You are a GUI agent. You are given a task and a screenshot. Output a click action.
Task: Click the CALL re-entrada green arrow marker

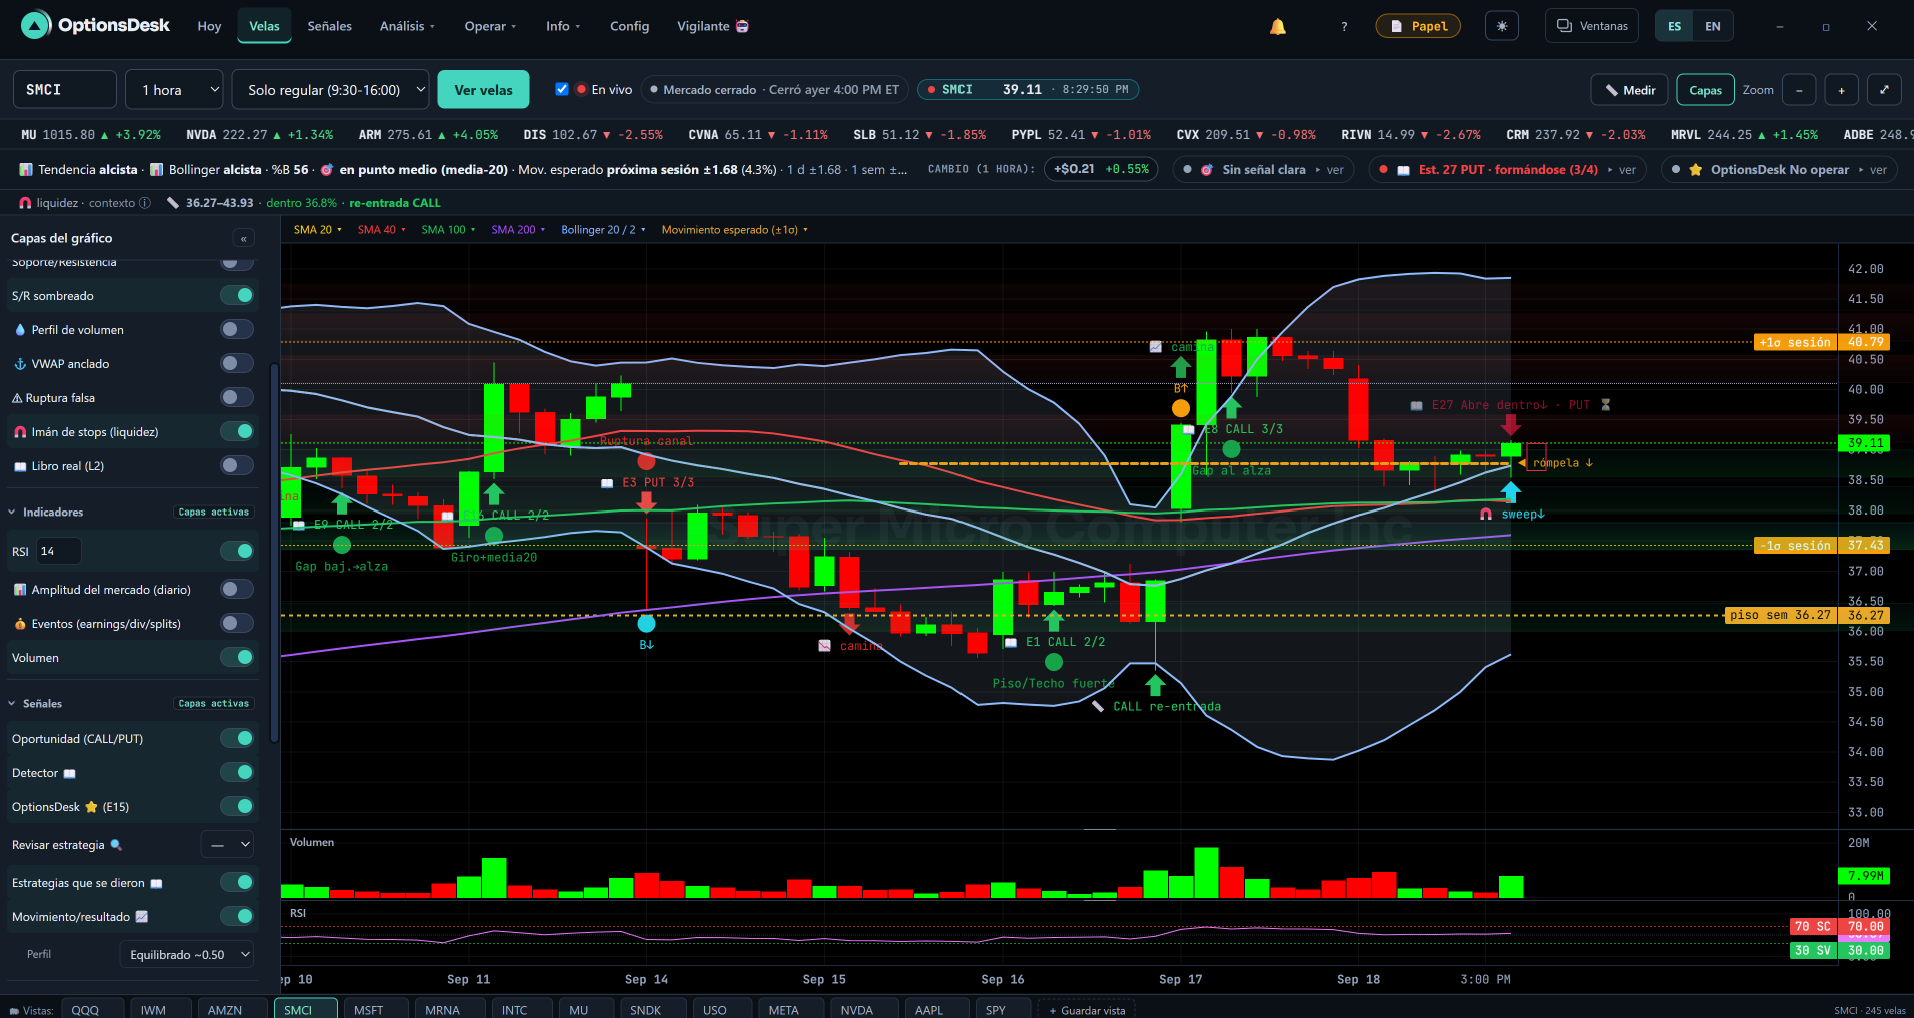point(1155,685)
